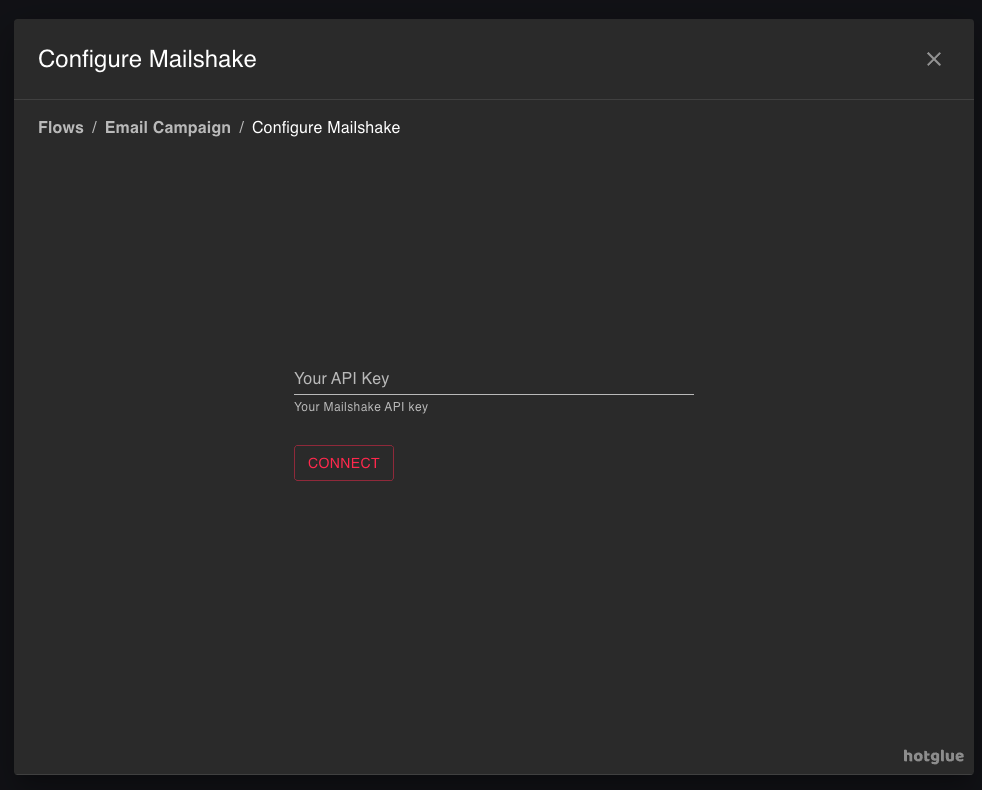The image size is (982, 790).
Task: Click the 'Your Mailshake API key' helper text
Action: [x=361, y=407]
